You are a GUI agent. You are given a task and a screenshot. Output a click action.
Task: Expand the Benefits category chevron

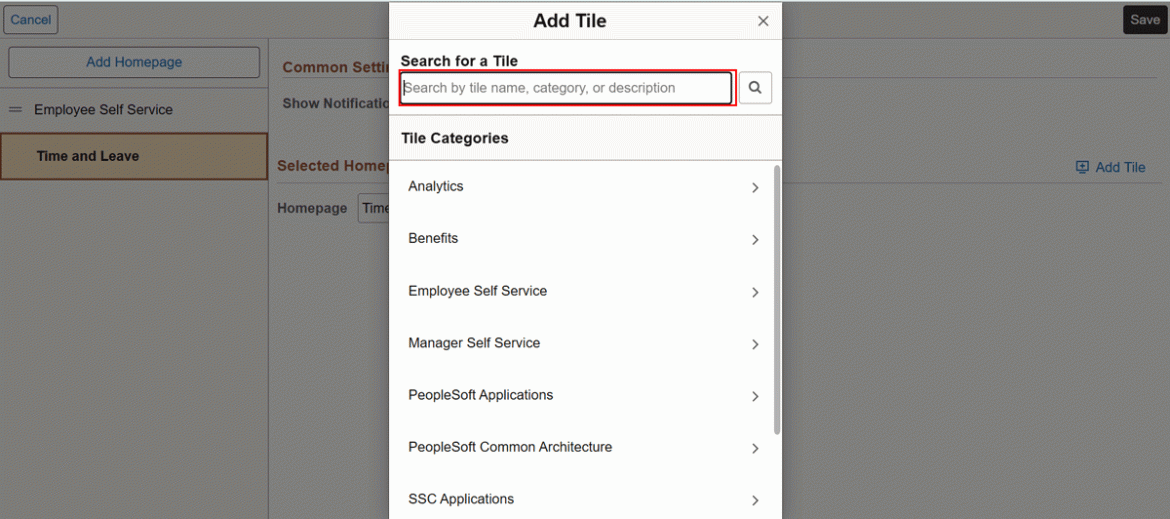pos(755,240)
